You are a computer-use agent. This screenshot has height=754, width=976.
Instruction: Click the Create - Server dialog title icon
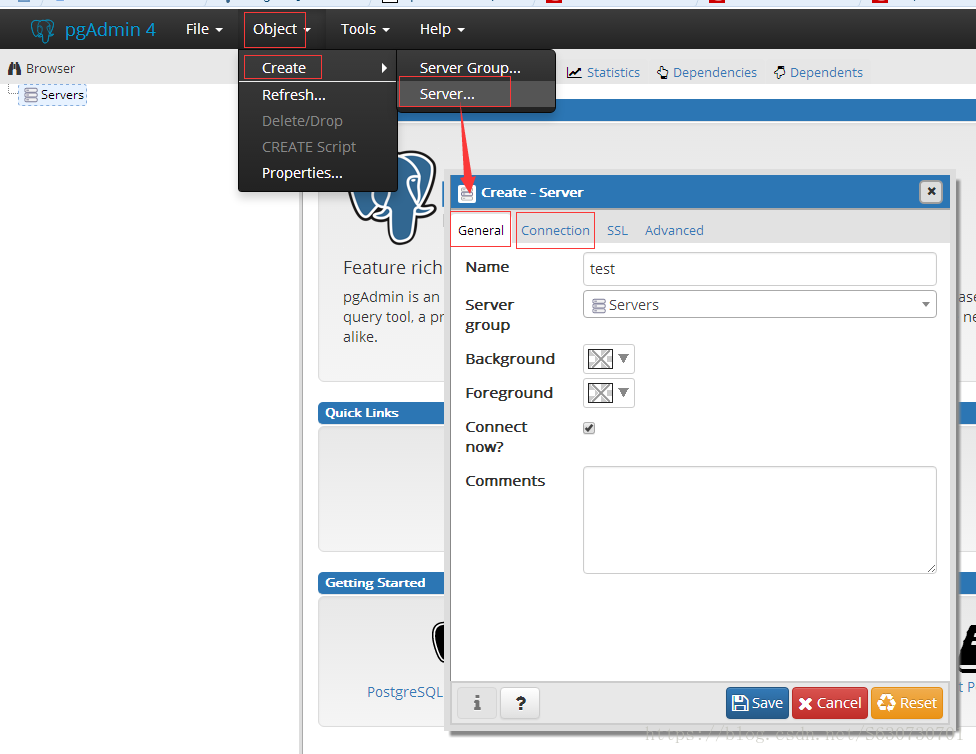(467, 193)
